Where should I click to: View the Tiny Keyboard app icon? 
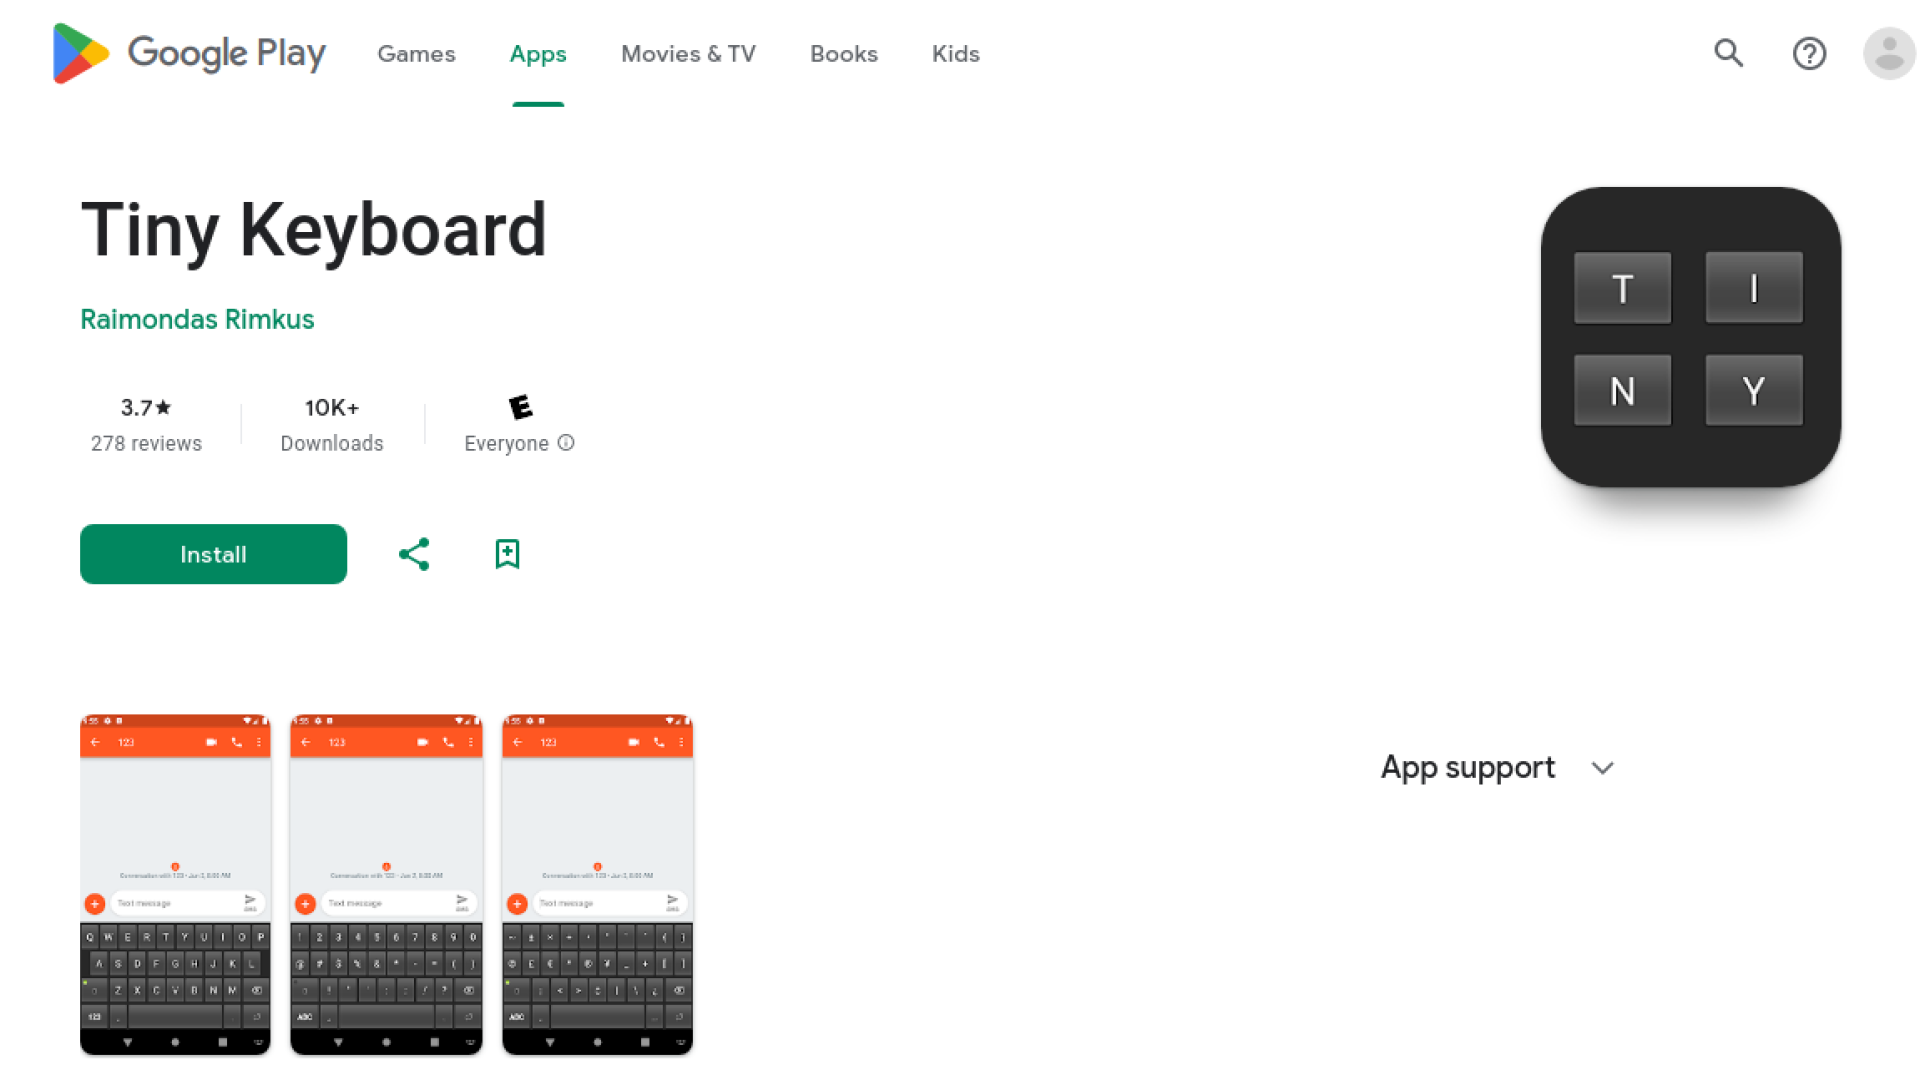click(x=1690, y=340)
